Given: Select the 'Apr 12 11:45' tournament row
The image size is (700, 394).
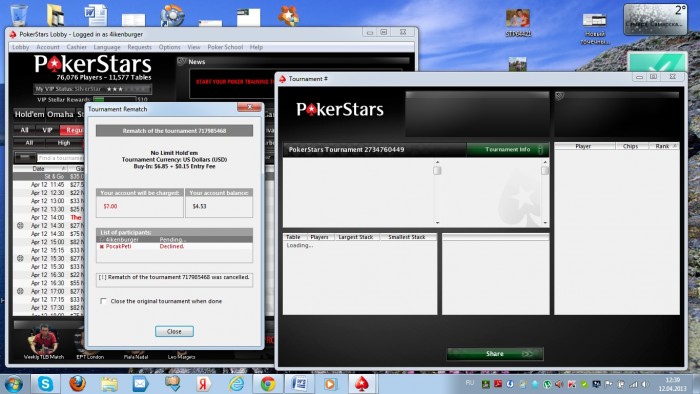Looking at the screenshot, I should click(x=48, y=185).
